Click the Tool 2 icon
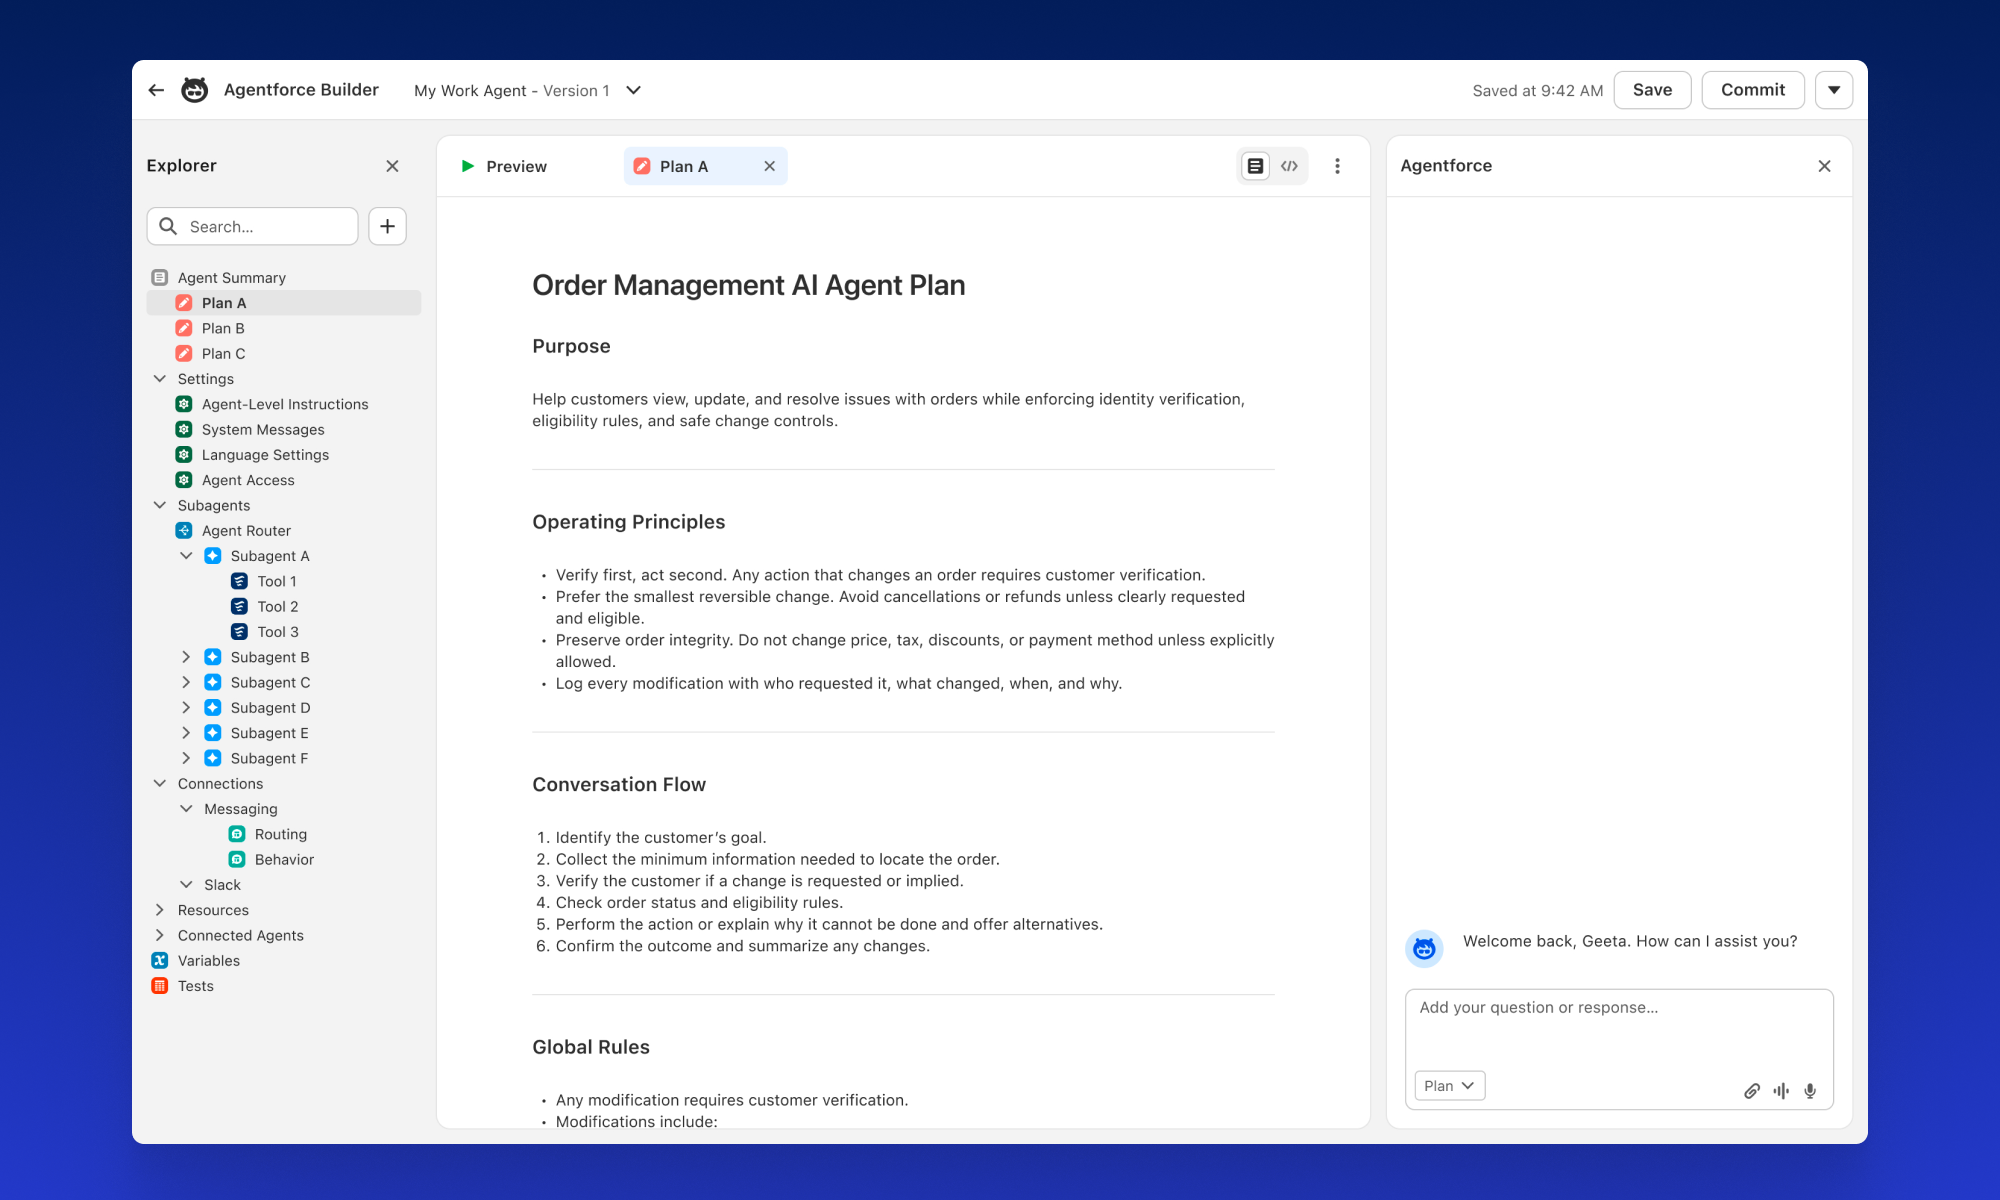Screen dimensions: 2000x1200 [239, 606]
